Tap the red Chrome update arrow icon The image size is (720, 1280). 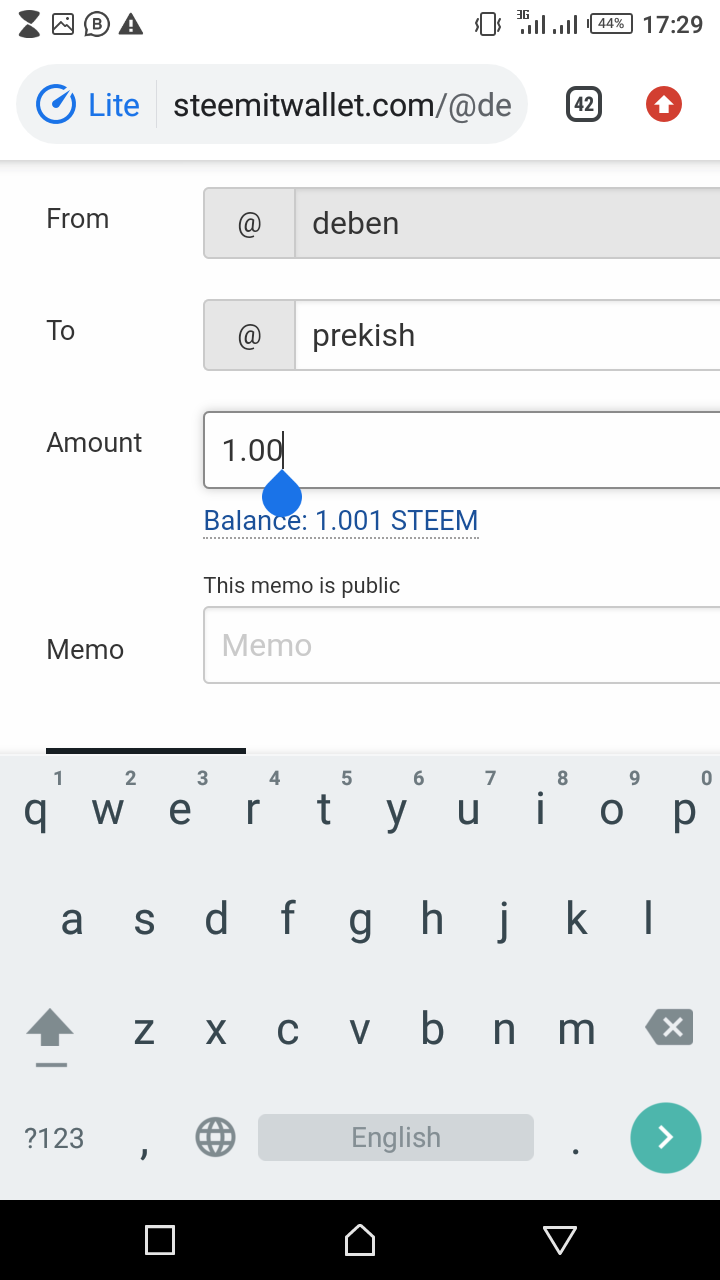coord(664,104)
